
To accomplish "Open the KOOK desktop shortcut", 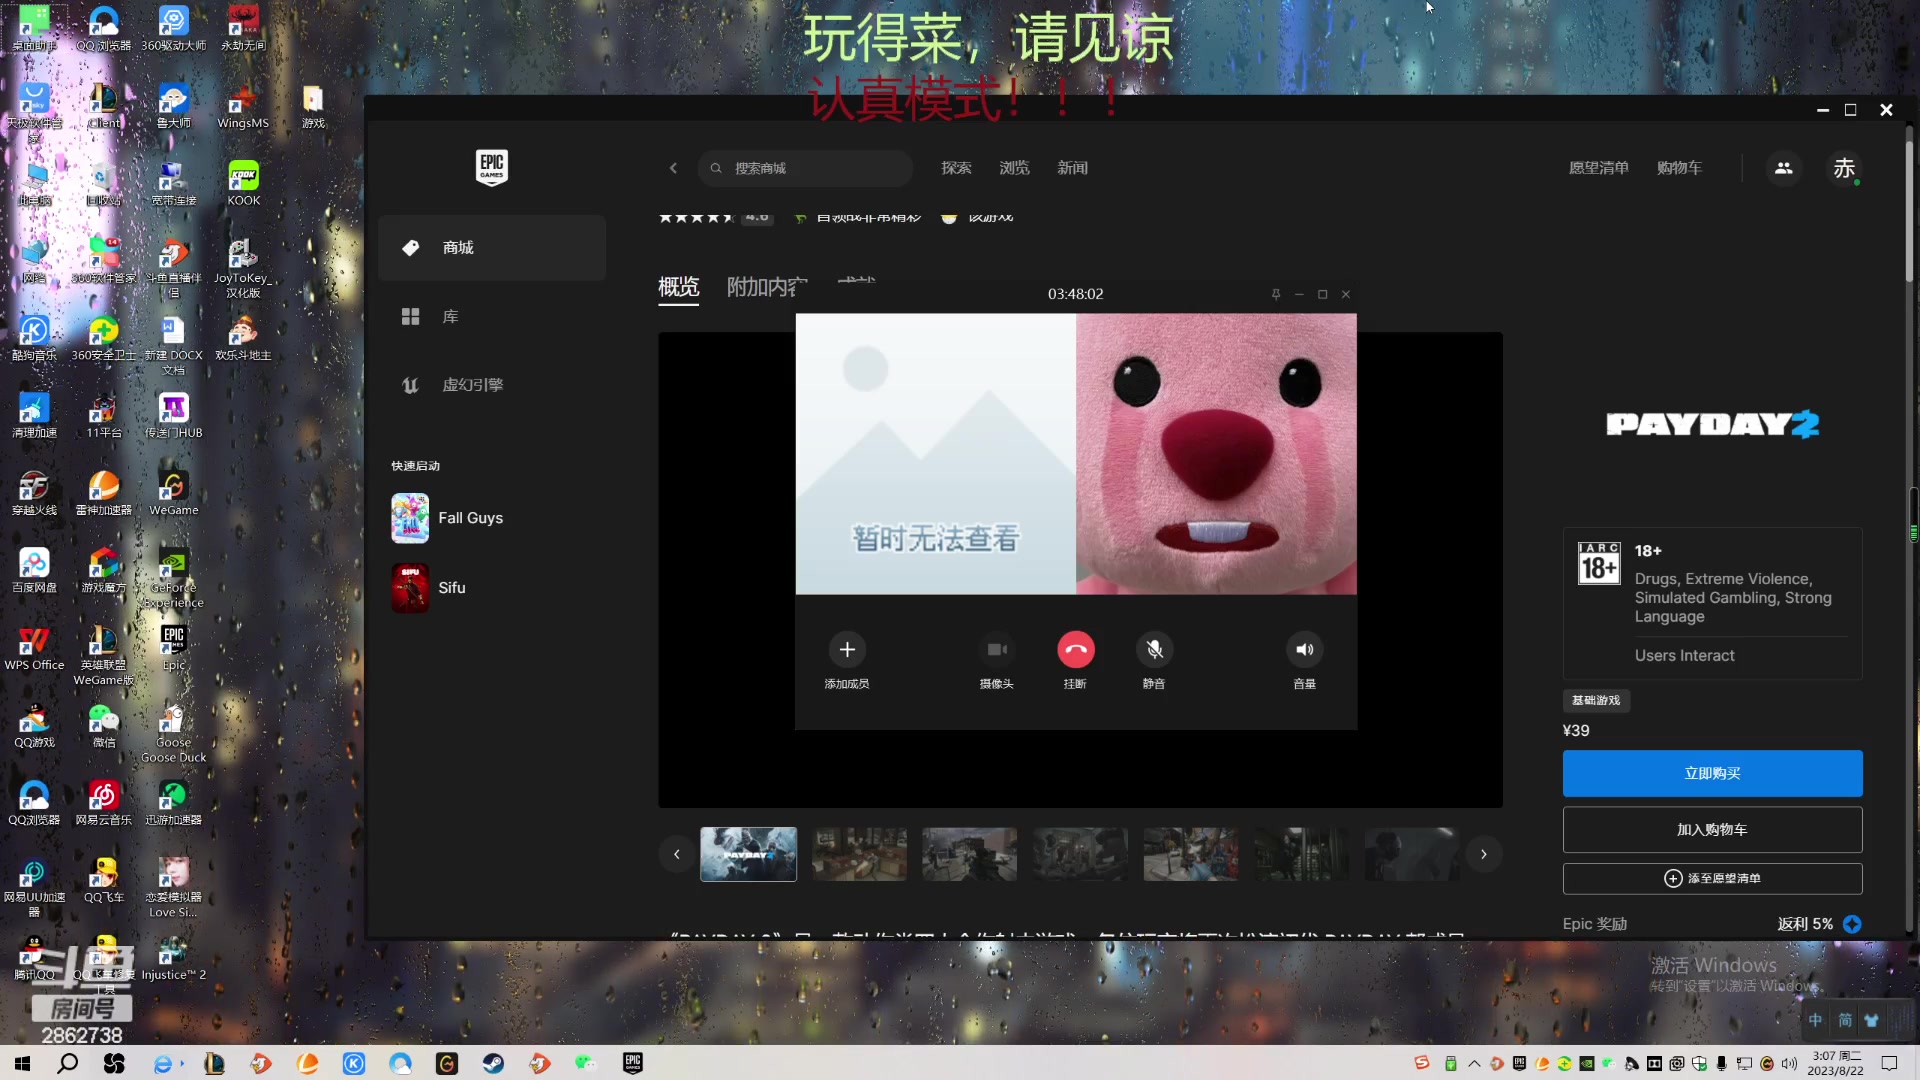I will (243, 183).
